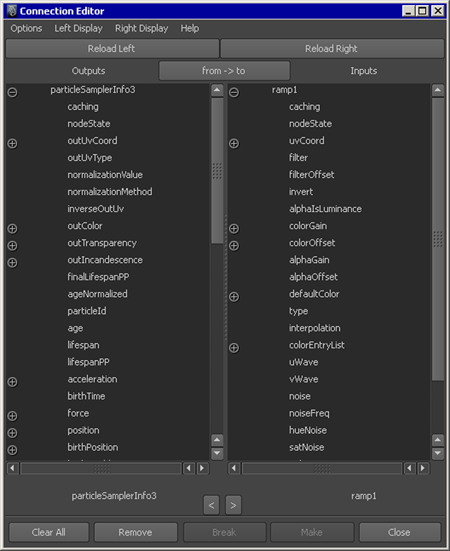Expand outTransparency with its plus icon
Screen dimensions: 450x551
pos(12,246)
